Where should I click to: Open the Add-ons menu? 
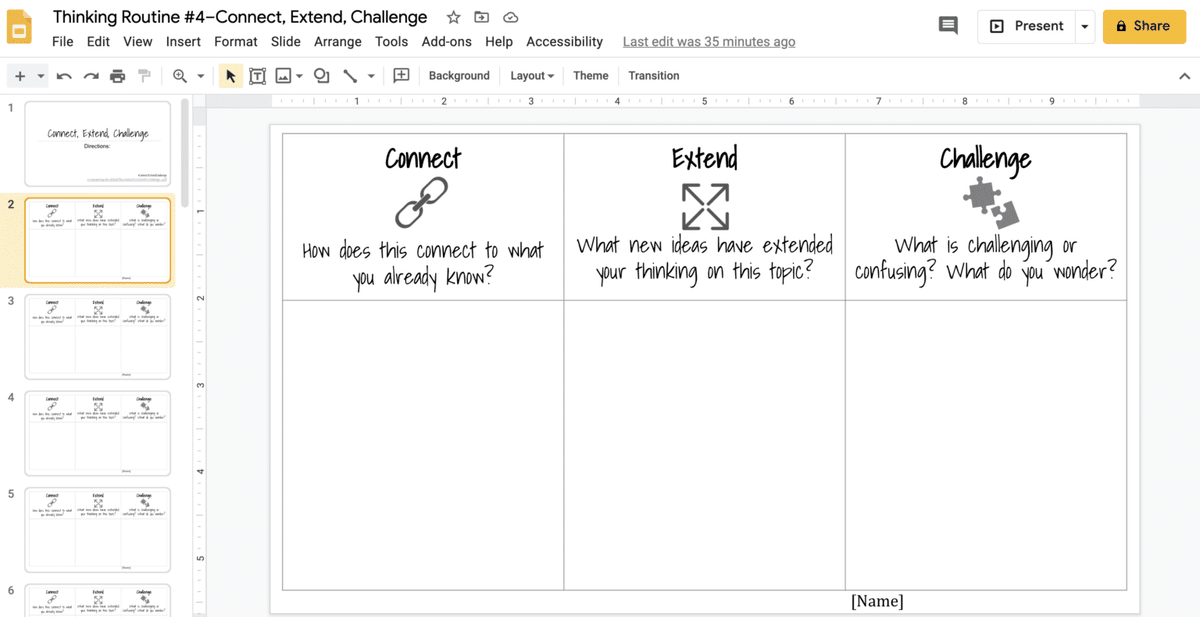coord(447,42)
